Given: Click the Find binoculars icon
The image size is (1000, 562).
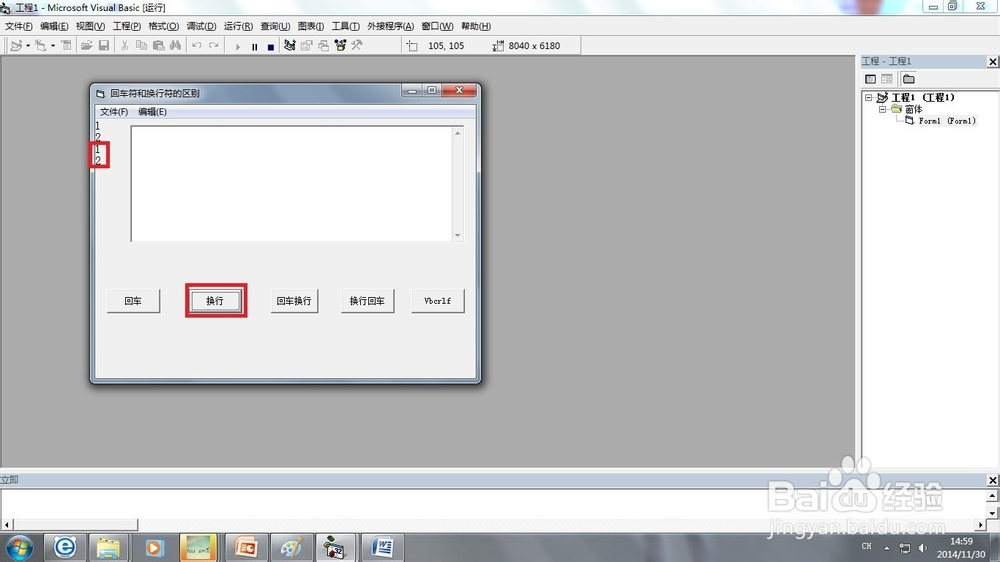Looking at the screenshot, I should pos(175,45).
